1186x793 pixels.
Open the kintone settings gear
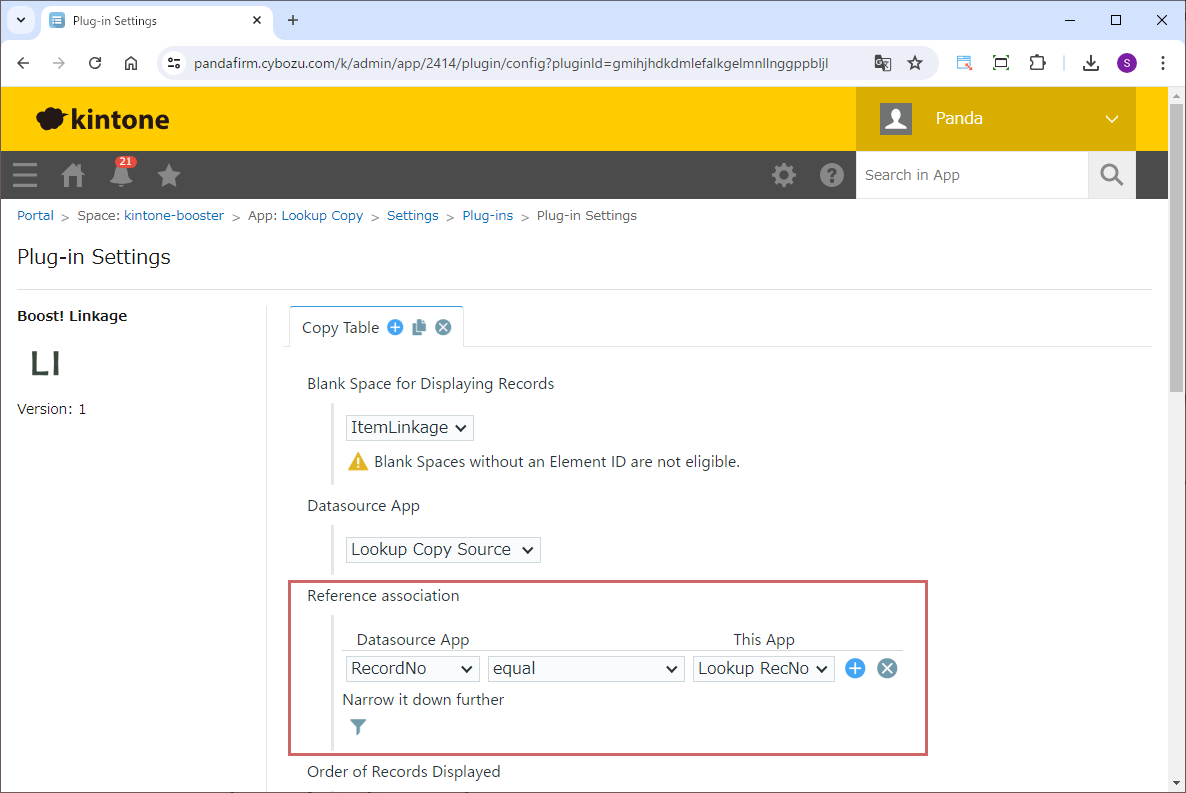click(784, 175)
